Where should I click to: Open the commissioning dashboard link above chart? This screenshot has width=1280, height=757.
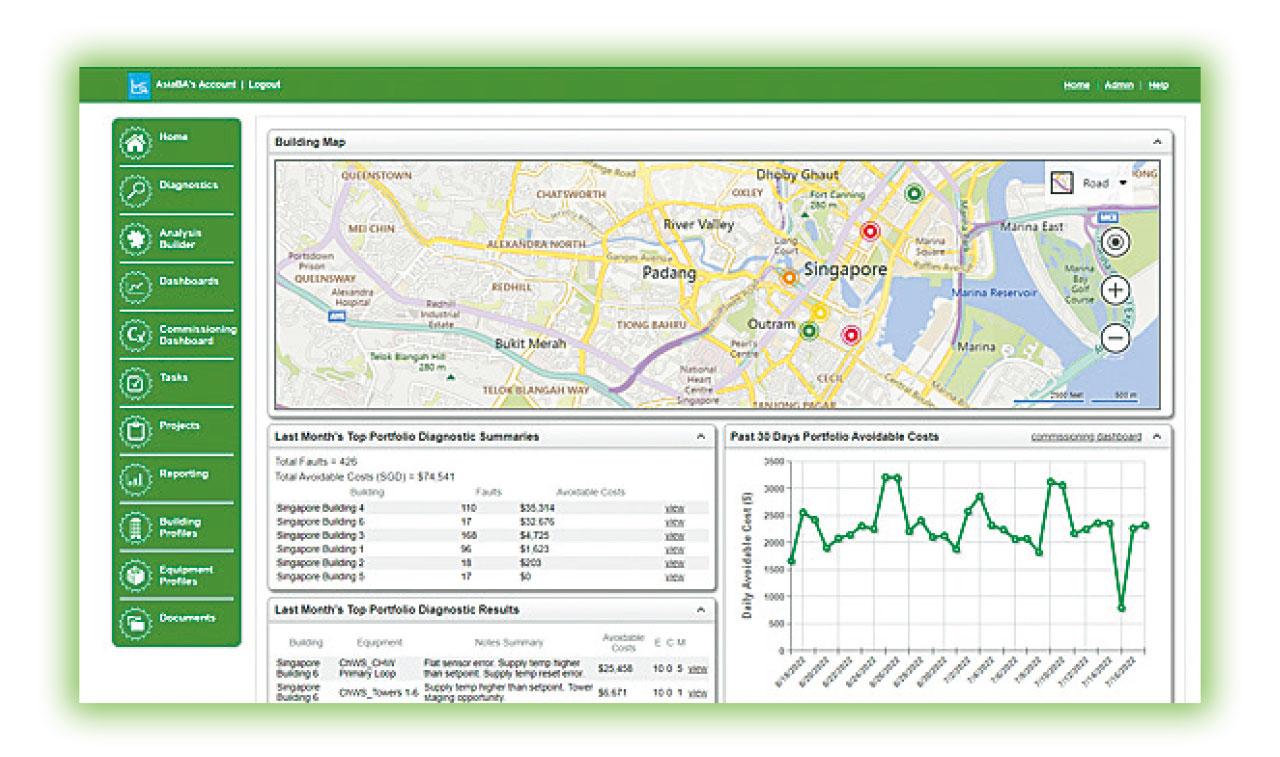click(1085, 437)
